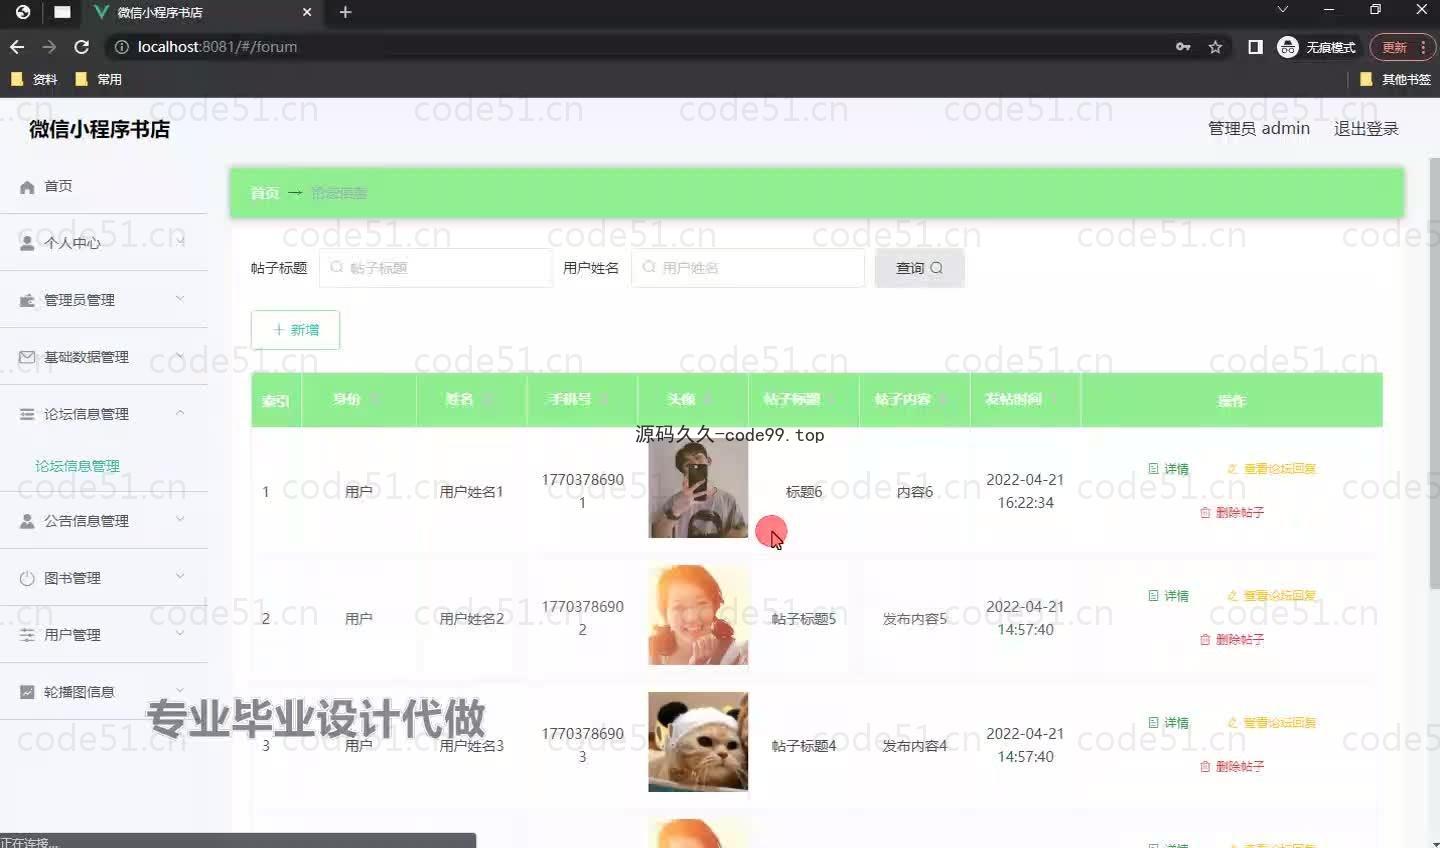1440x848 pixels.
Task: Reload the page with browser refresh icon
Action: coord(82,47)
